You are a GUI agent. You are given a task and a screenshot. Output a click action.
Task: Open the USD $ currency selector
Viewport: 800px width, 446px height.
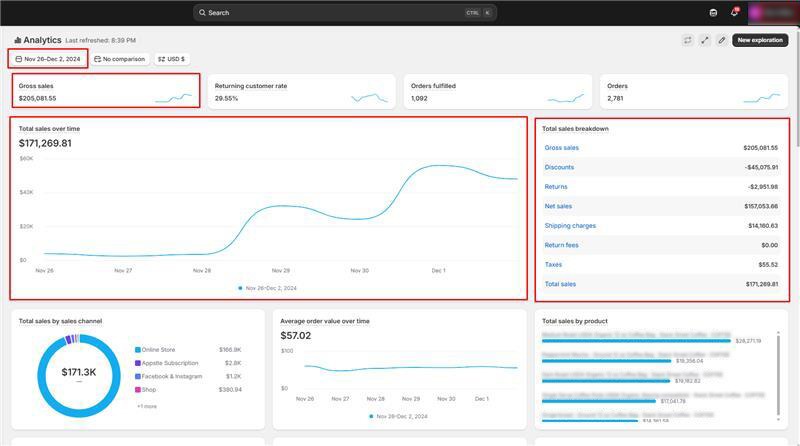(x=171, y=59)
